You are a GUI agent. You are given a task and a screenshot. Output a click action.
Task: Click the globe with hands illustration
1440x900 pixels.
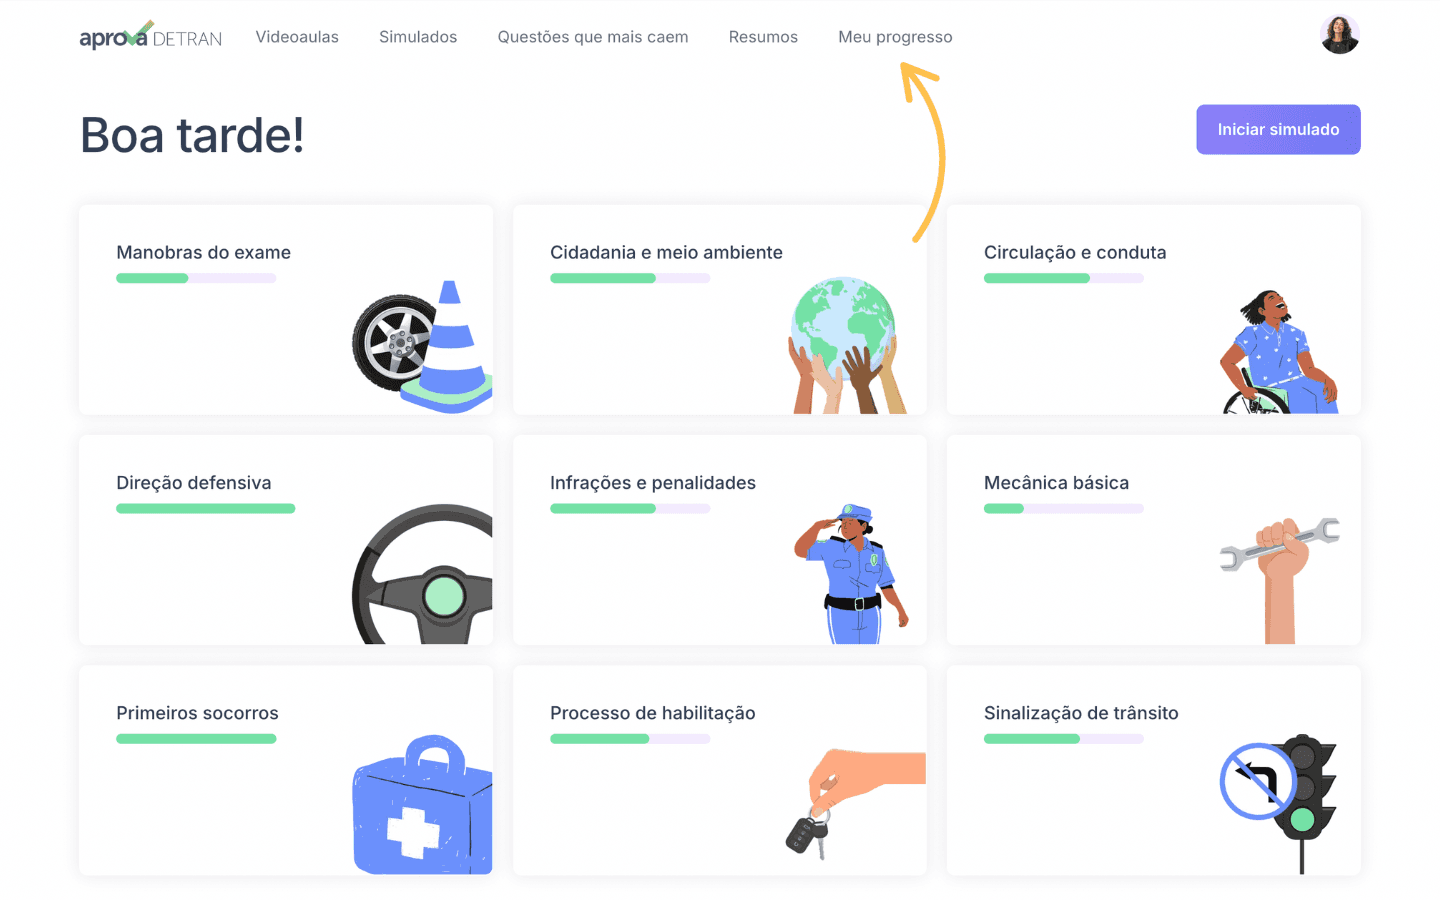coord(846,345)
